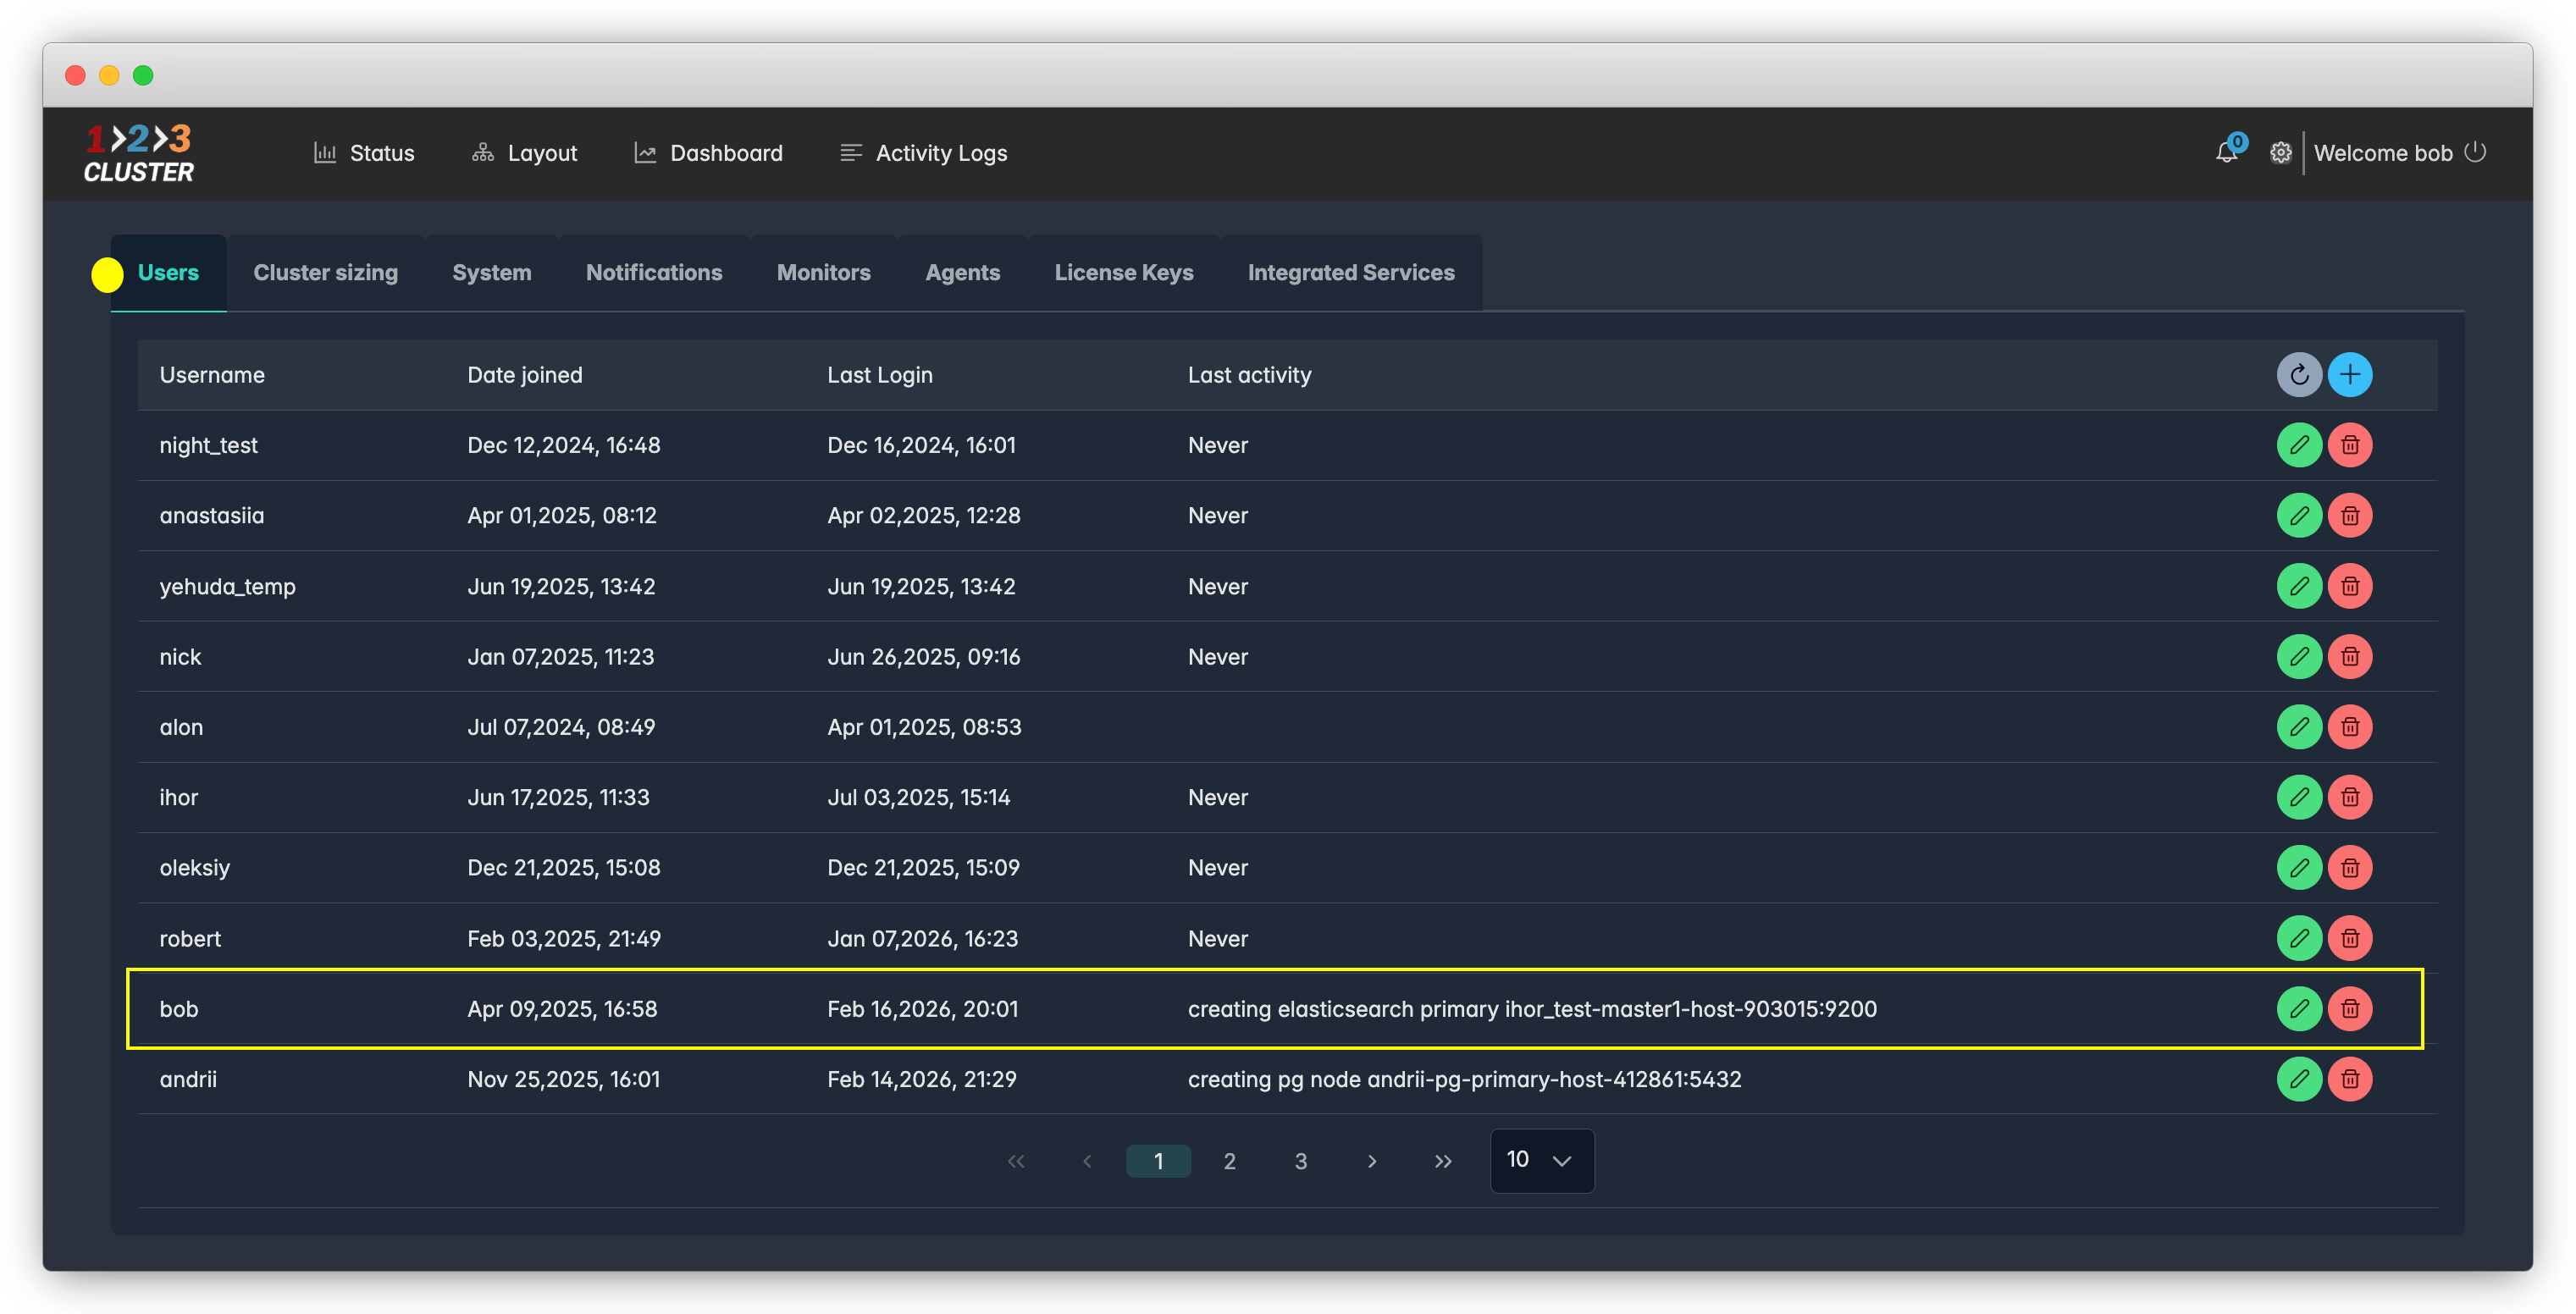Click the 123 Cluster logo

(x=139, y=153)
